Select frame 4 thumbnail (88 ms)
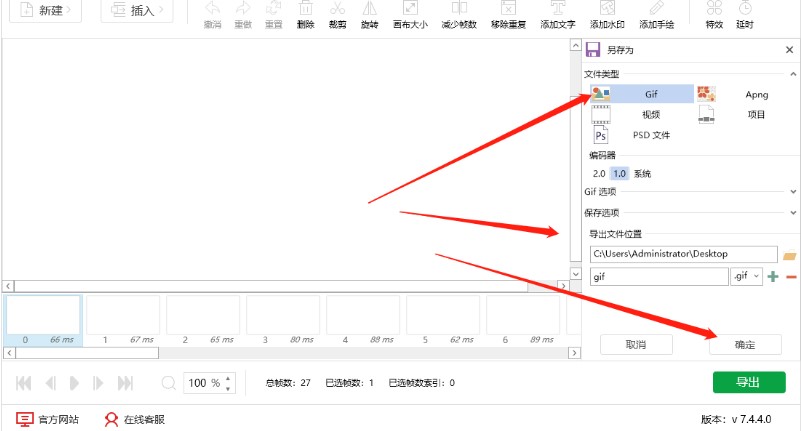The width and height of the screenshot is (801, 431). (363, 321)
